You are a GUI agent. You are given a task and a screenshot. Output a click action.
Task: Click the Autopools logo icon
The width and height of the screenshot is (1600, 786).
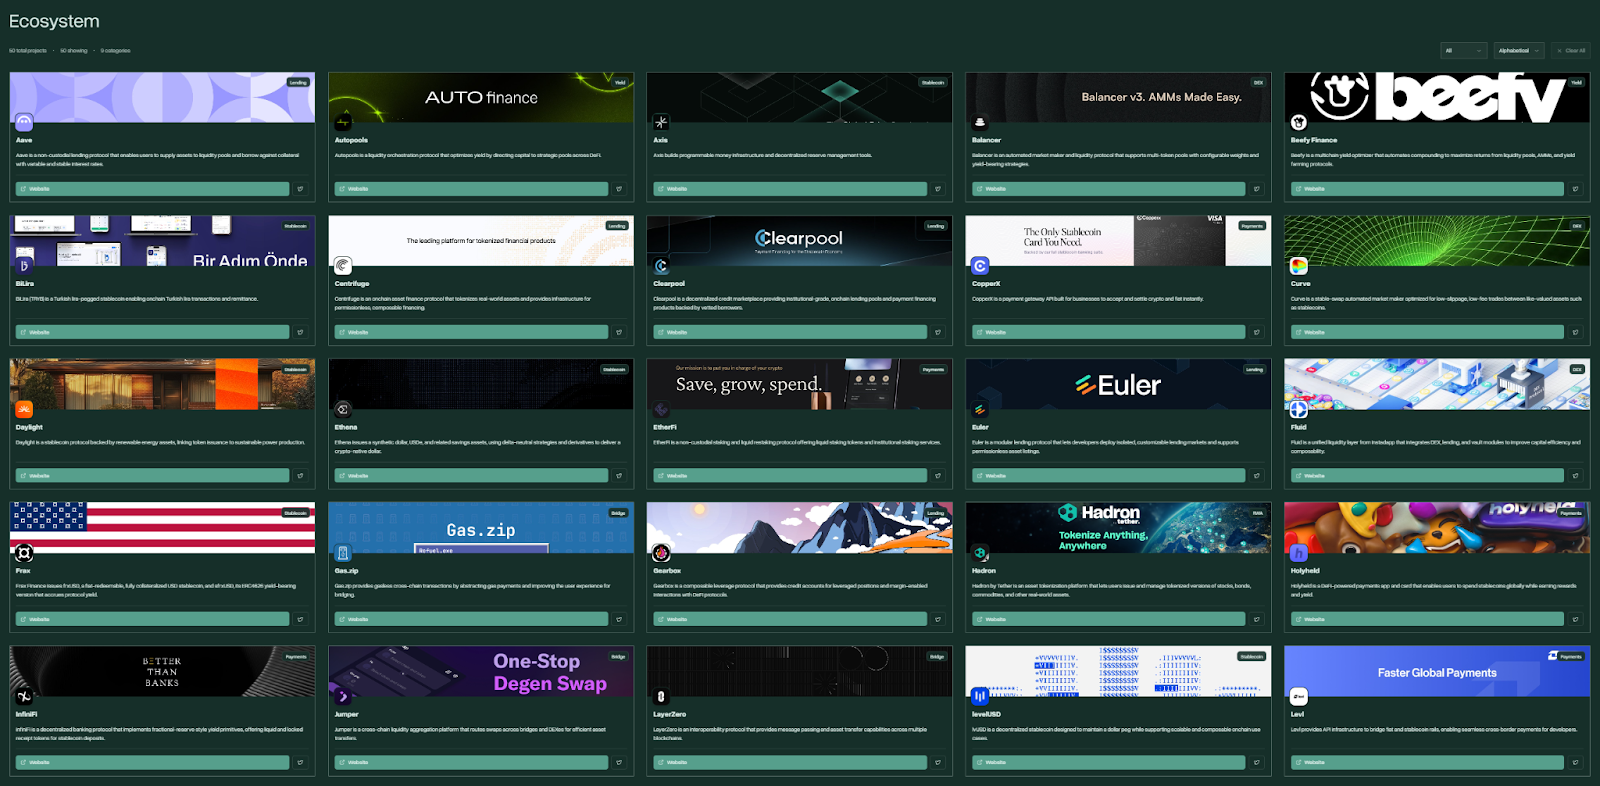343,122
